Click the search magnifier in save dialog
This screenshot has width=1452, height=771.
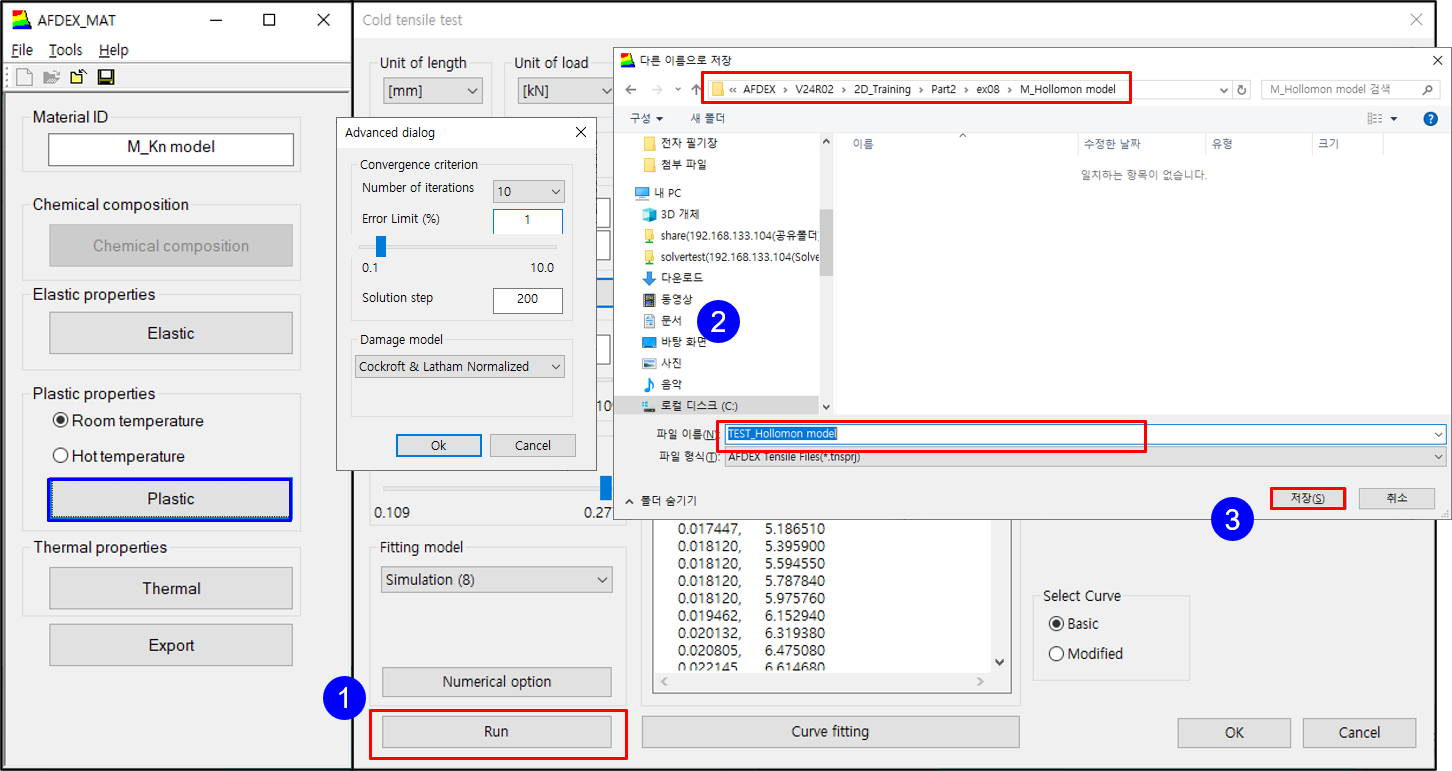(x=1430, y=89)
